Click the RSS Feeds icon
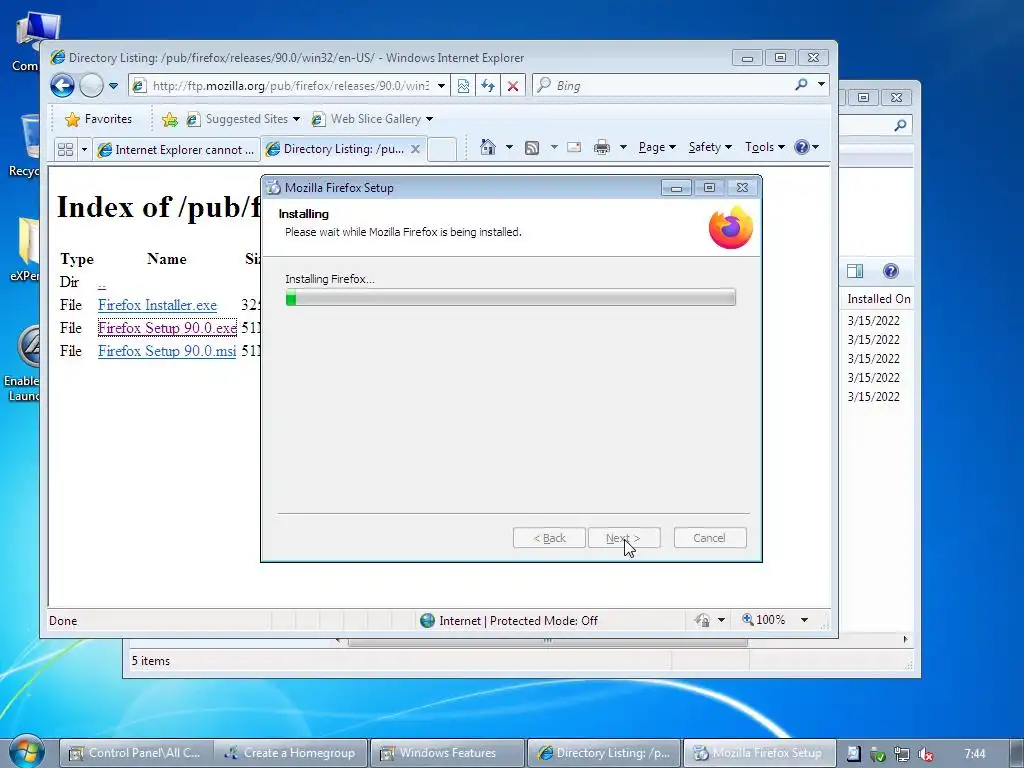Viewport: 1024px width, 768px height. 532,148
